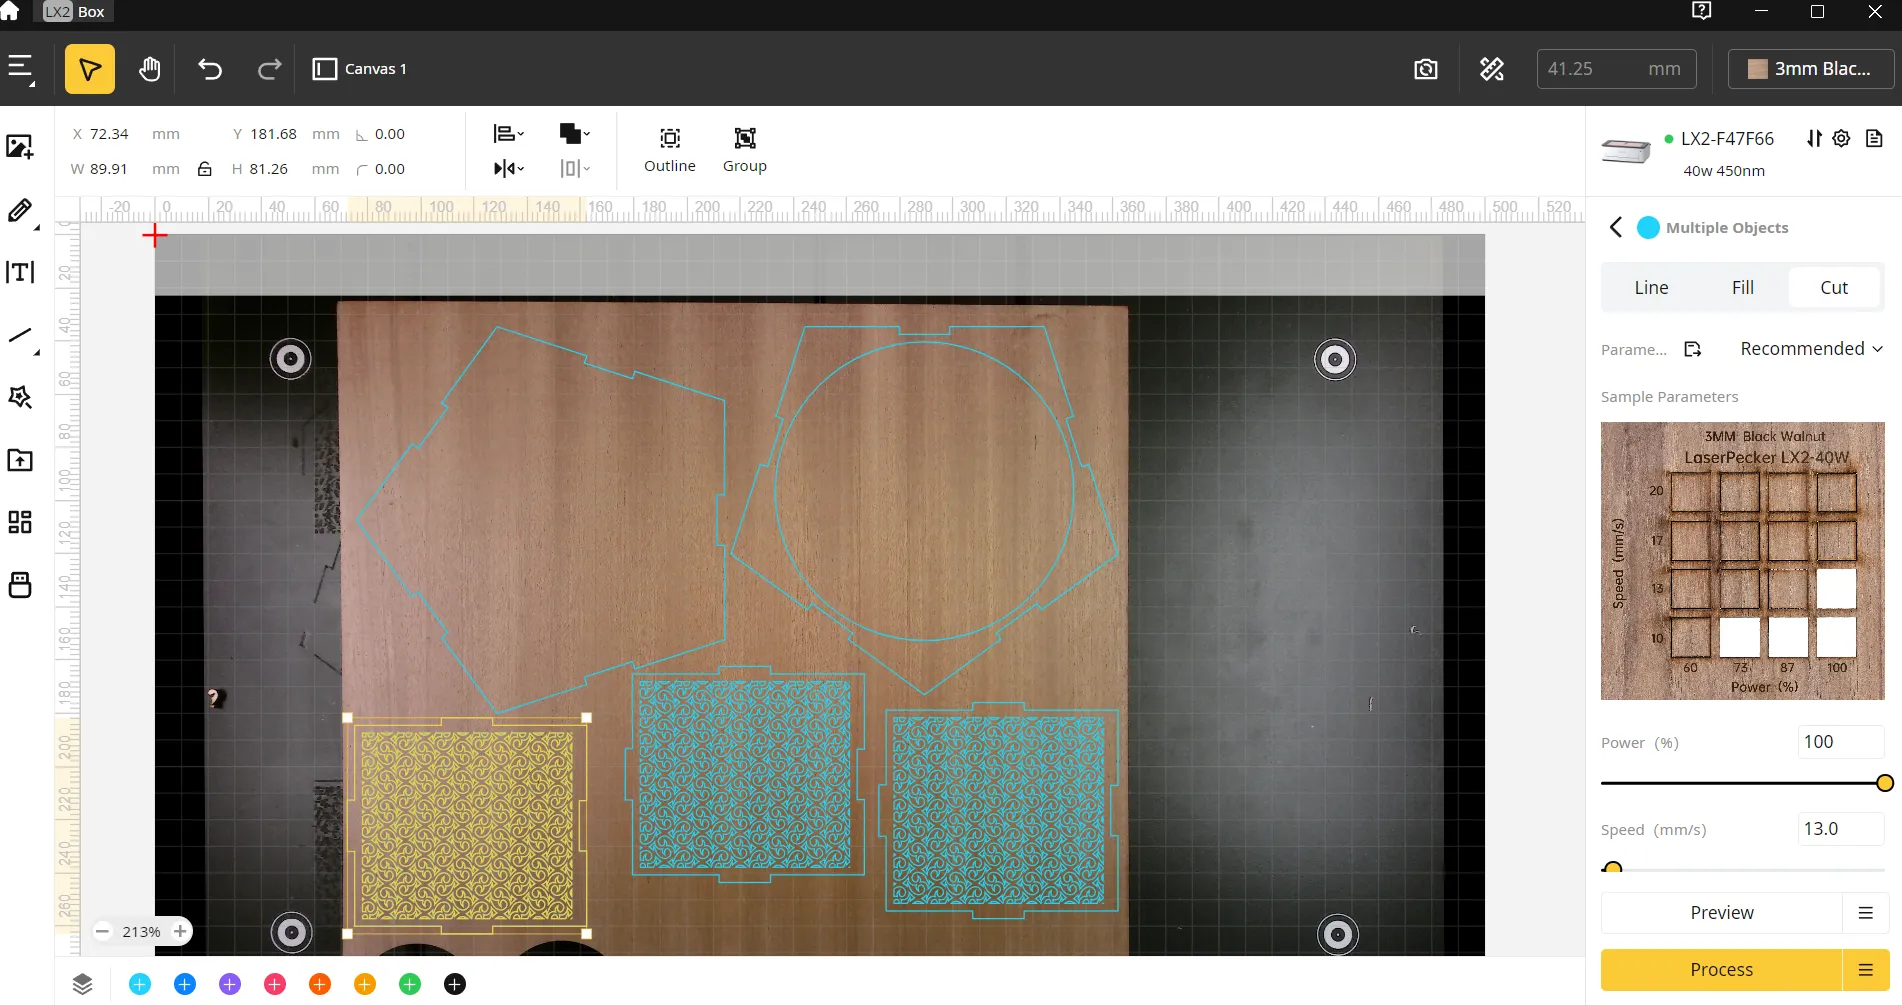The height and width of the screenshot is (1005, 1902).
Task: Click the Preview button
Action: pyautogui.click(x=1722, y=913)
